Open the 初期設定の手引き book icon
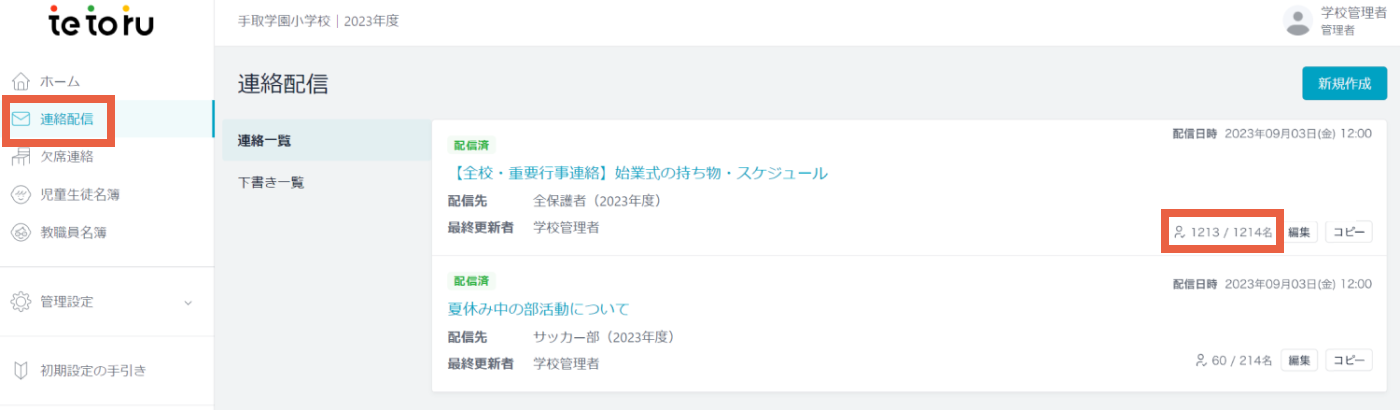The image size is (1400, 410). (x=21, y=371)
